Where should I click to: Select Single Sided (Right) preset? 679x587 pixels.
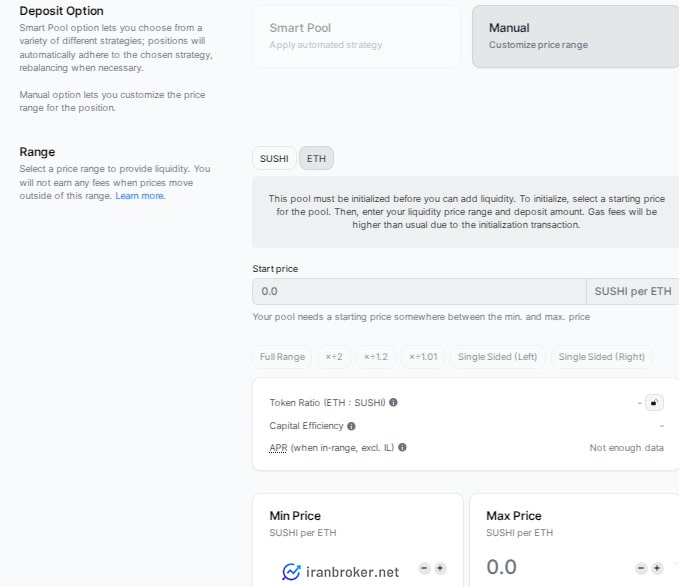[x=601, y=357]
